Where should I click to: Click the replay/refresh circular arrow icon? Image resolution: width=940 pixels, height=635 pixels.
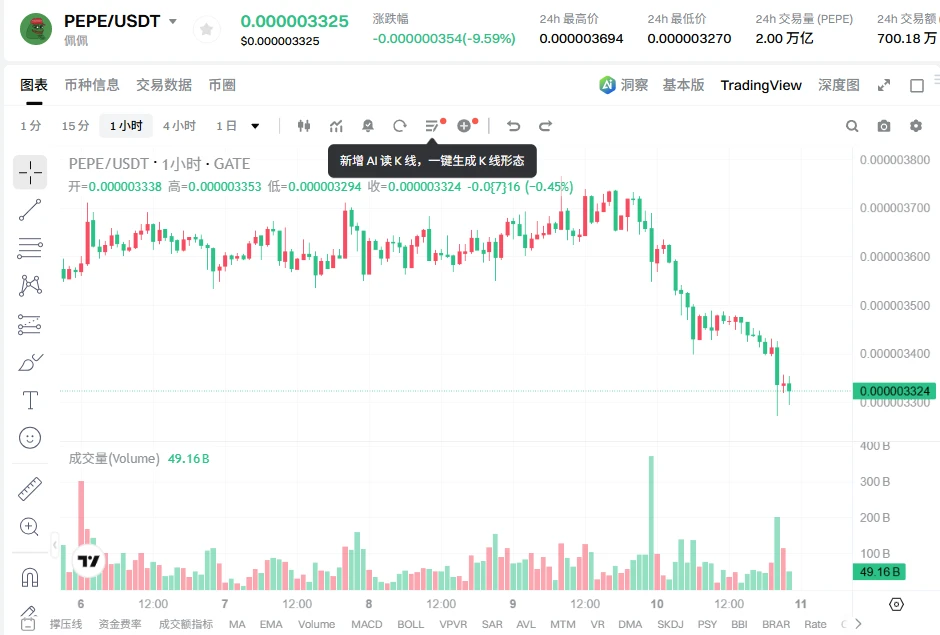[x=400, y=126]
